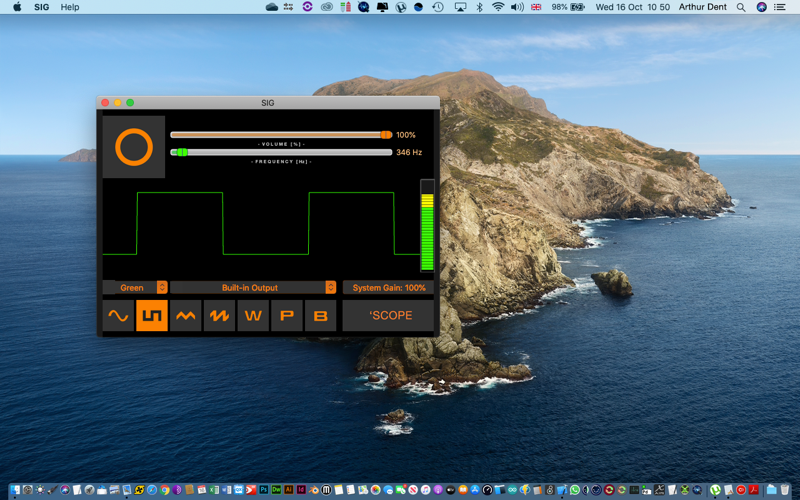Click the stepper arrows beside Built-in Output
800x500 pixels.
click(x=331, y=287)
